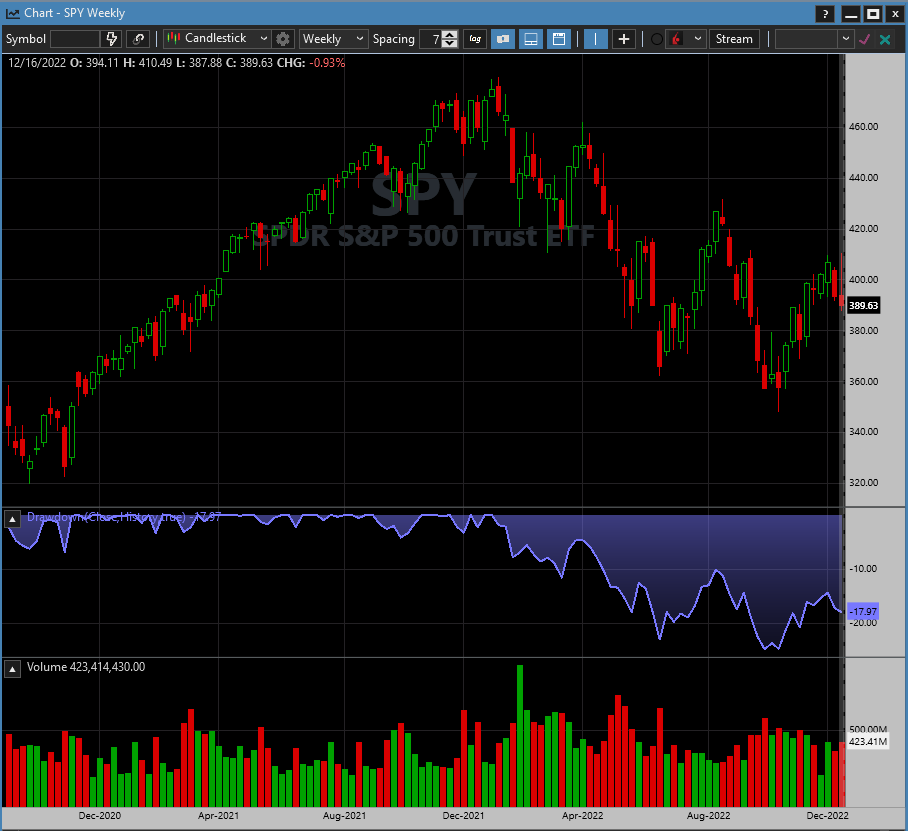Image resolution: width=908 pixels, height=831 pixels.
Task: Click the Stream button
Action: coord(734,39)
